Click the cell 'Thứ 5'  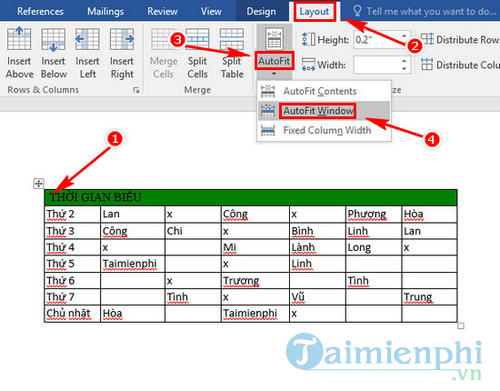click(72, 264)
